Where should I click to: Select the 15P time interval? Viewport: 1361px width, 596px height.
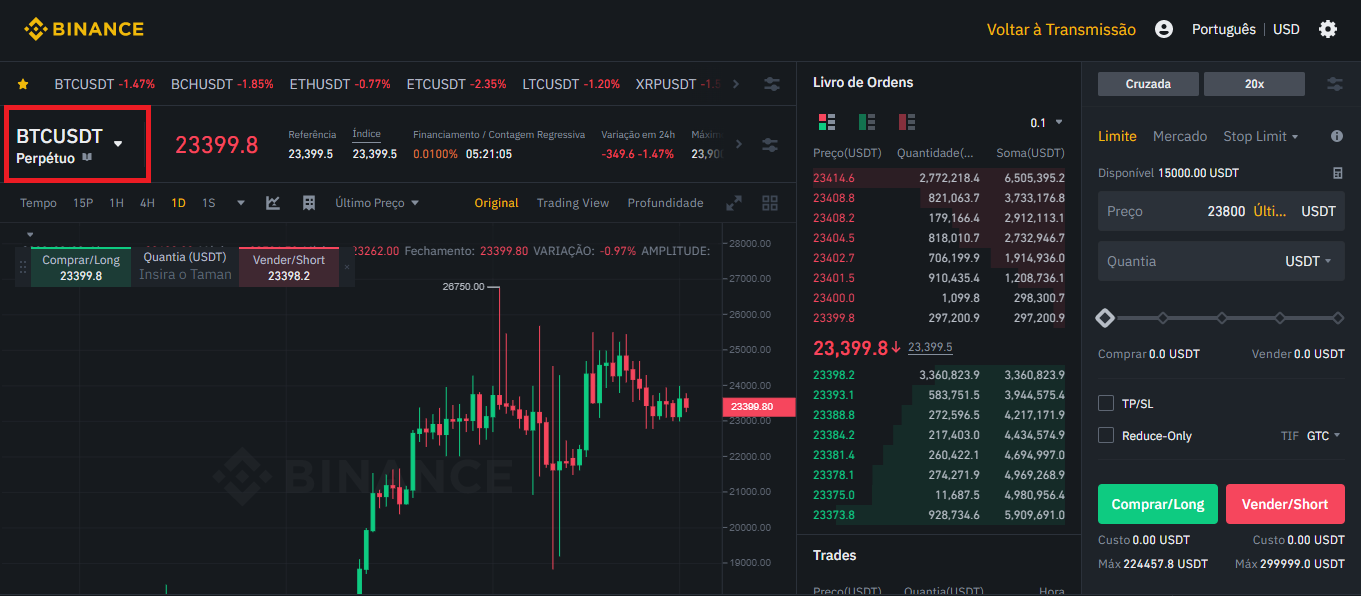83,203
